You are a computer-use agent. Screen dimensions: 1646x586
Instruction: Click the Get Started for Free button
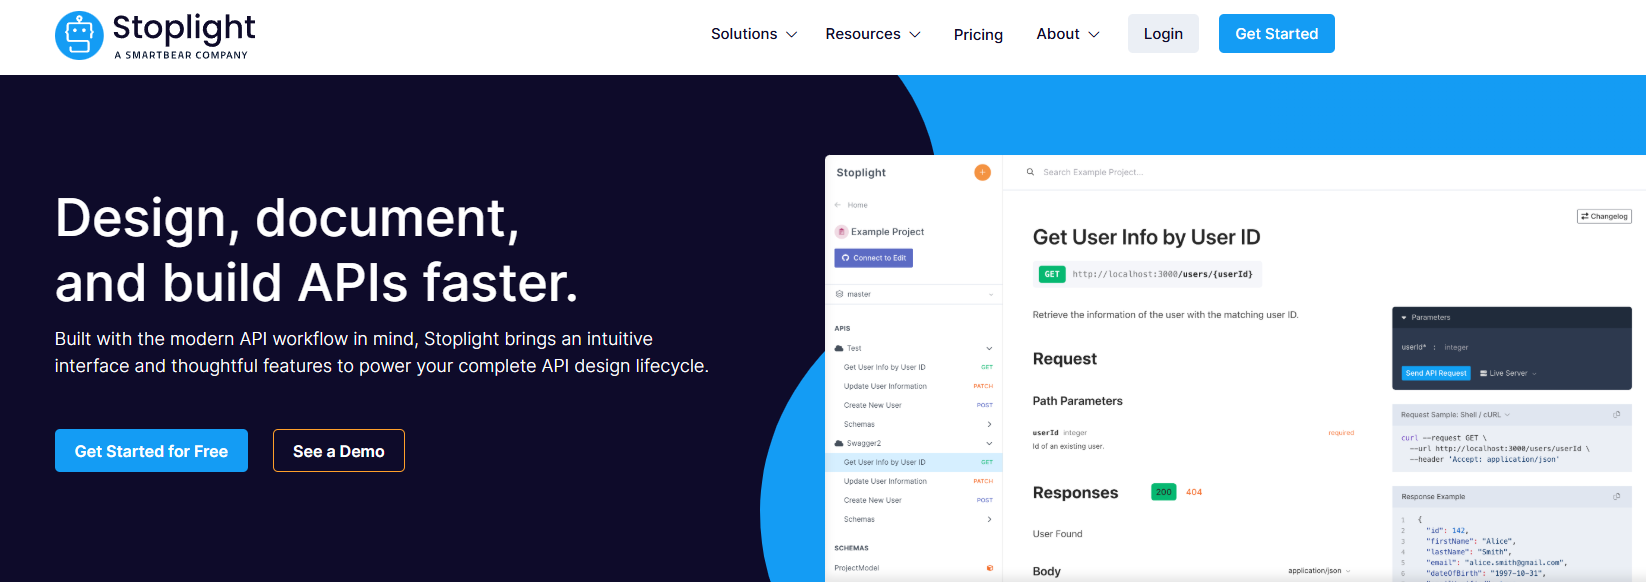click(x=151, y=451)
